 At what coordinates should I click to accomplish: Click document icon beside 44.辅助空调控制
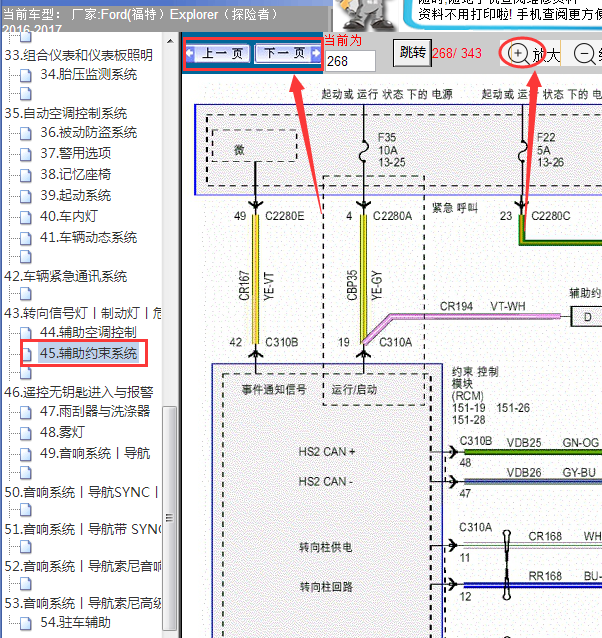pos(26,333)
